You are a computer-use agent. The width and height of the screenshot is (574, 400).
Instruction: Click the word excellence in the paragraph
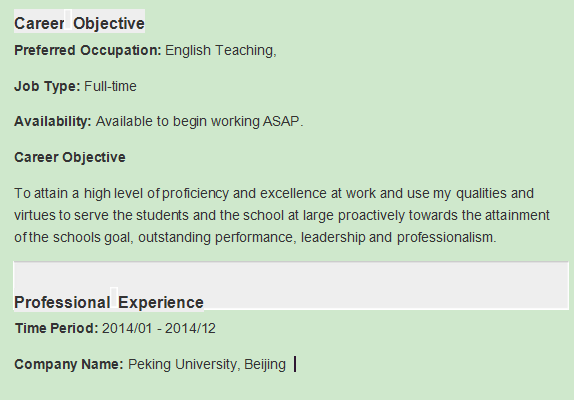pyautogui.click(x=293, y=193)
